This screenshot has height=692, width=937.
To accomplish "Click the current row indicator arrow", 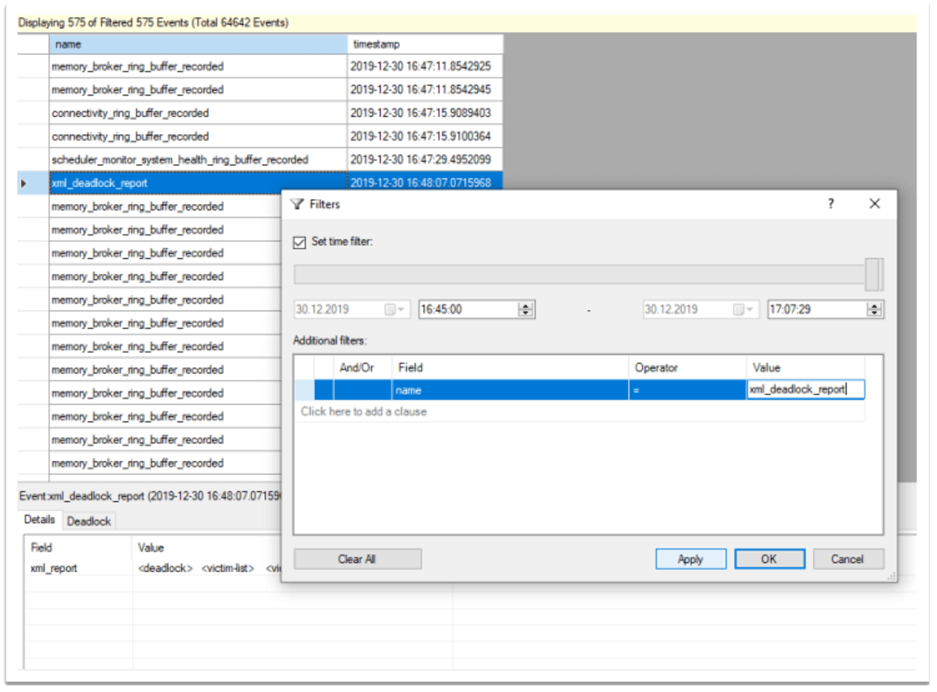I will pyautogui.click(x=24, y=183).
